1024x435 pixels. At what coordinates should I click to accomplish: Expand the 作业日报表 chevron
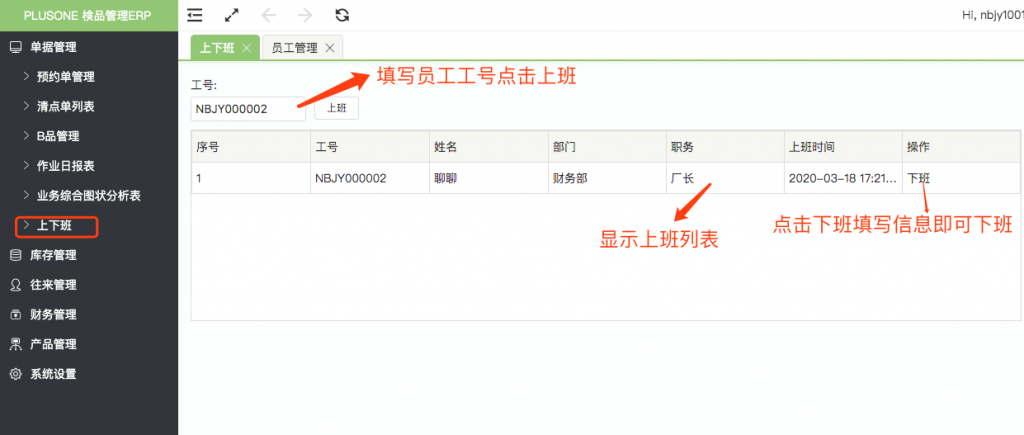pos(26,165)
